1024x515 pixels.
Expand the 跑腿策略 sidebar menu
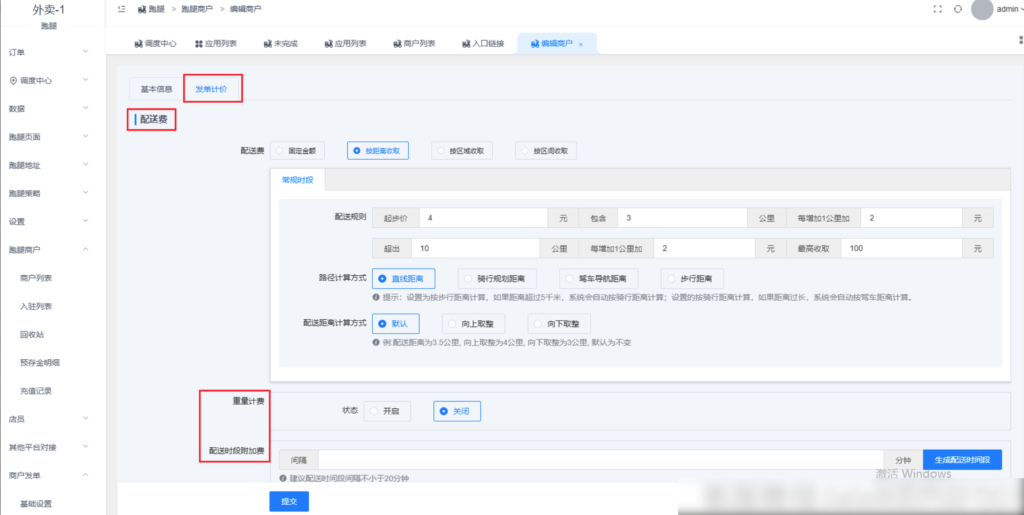(x=52, y=193)
